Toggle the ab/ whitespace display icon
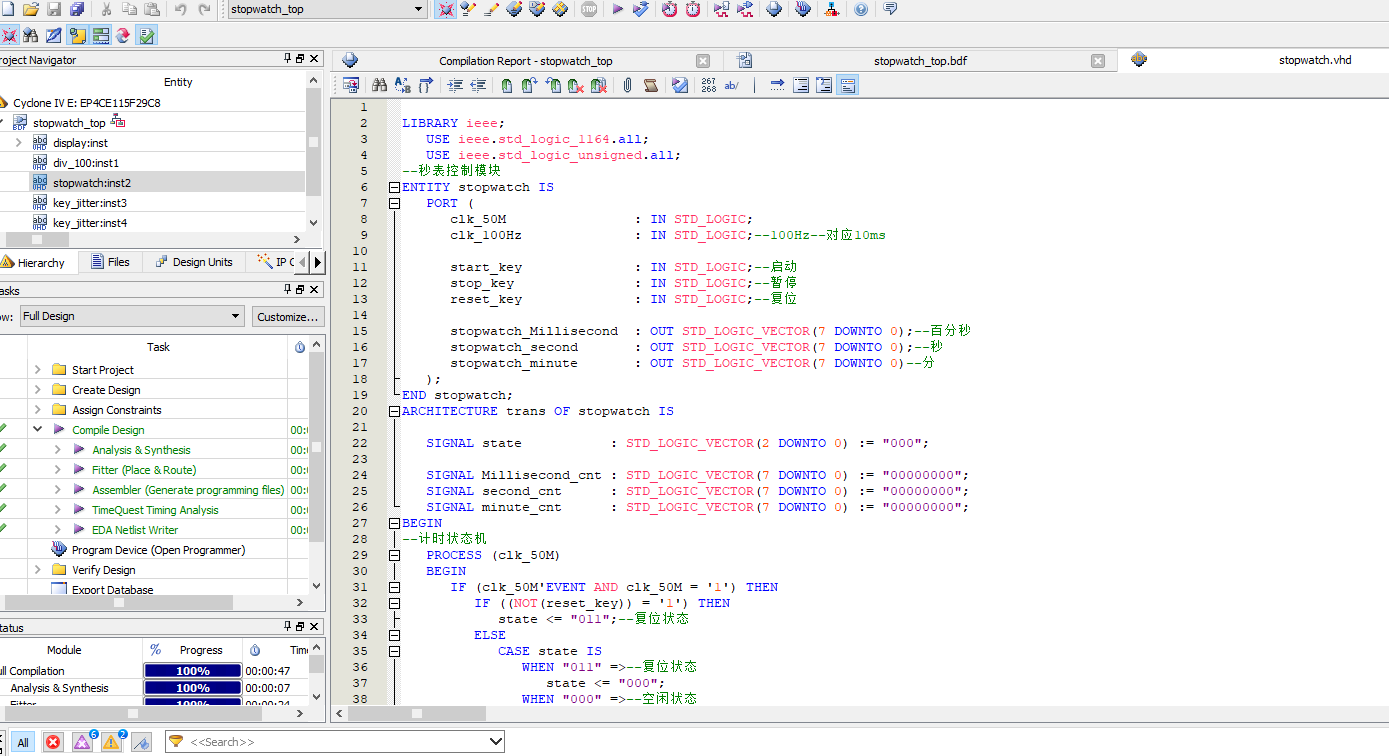 point(731,85)
